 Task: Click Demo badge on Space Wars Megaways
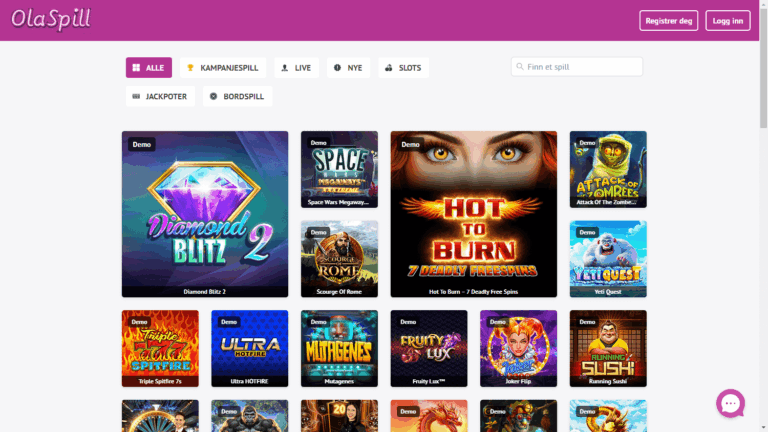(318, 143)
